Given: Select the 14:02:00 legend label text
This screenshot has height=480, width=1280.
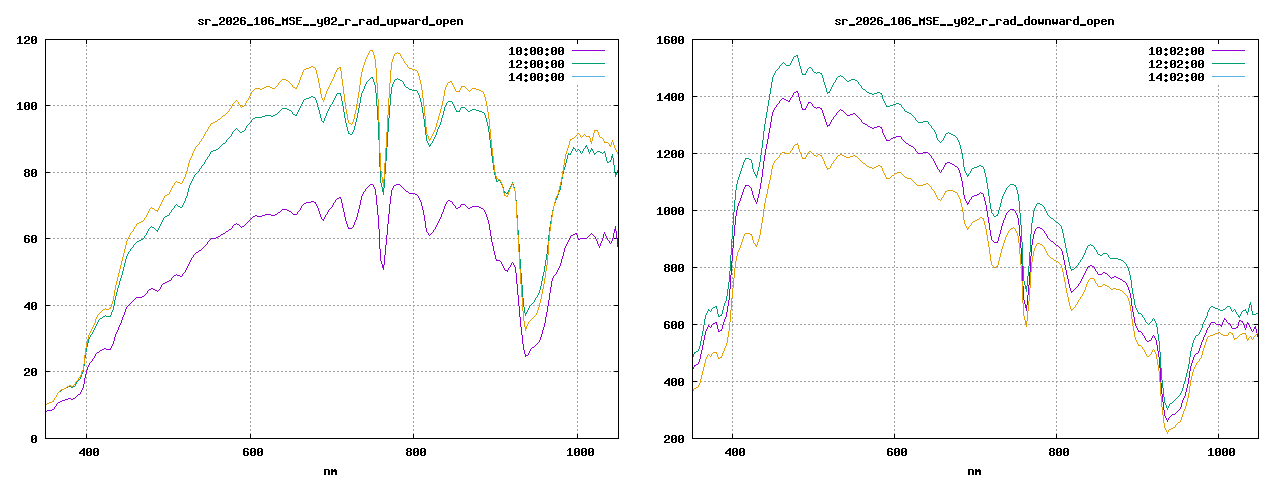Looking at the screenshot, I should (x=1176, y=77).
